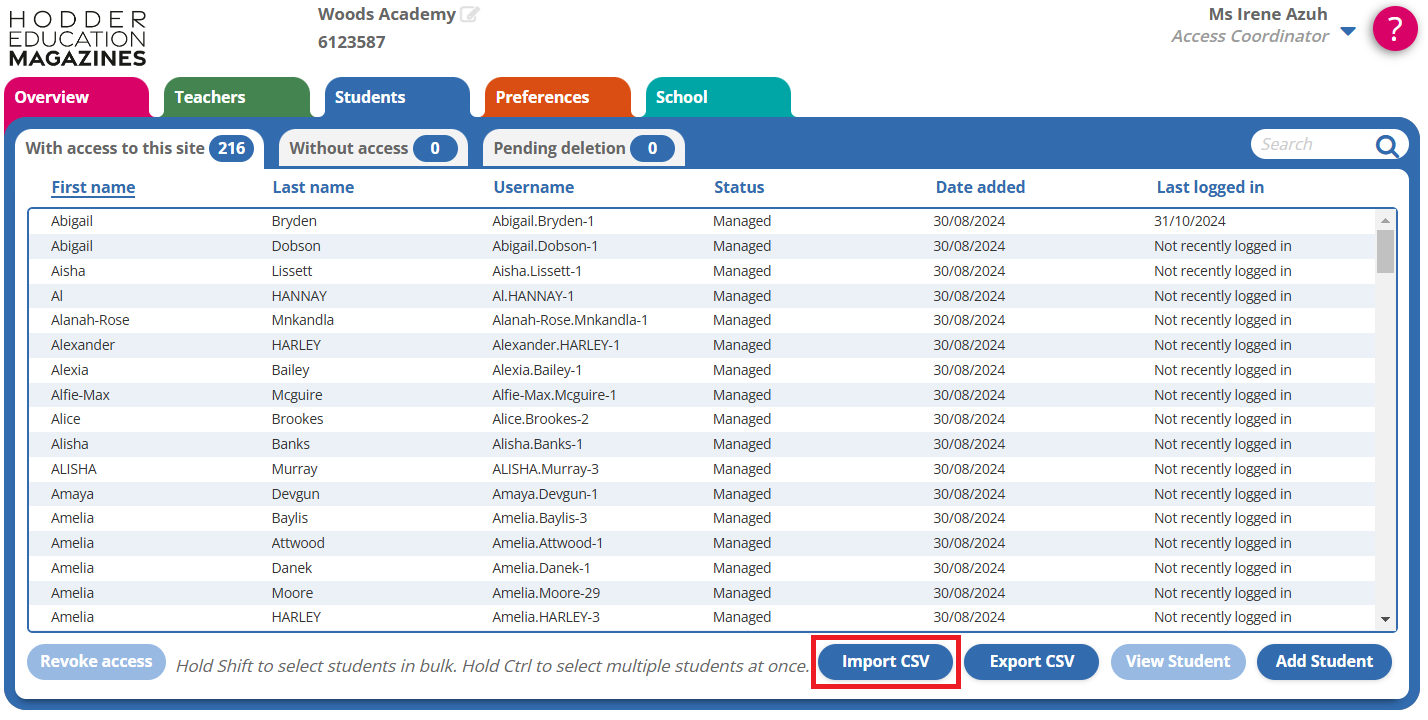Click the edit pencil icon beside Woods Academy

click(469, 15)
